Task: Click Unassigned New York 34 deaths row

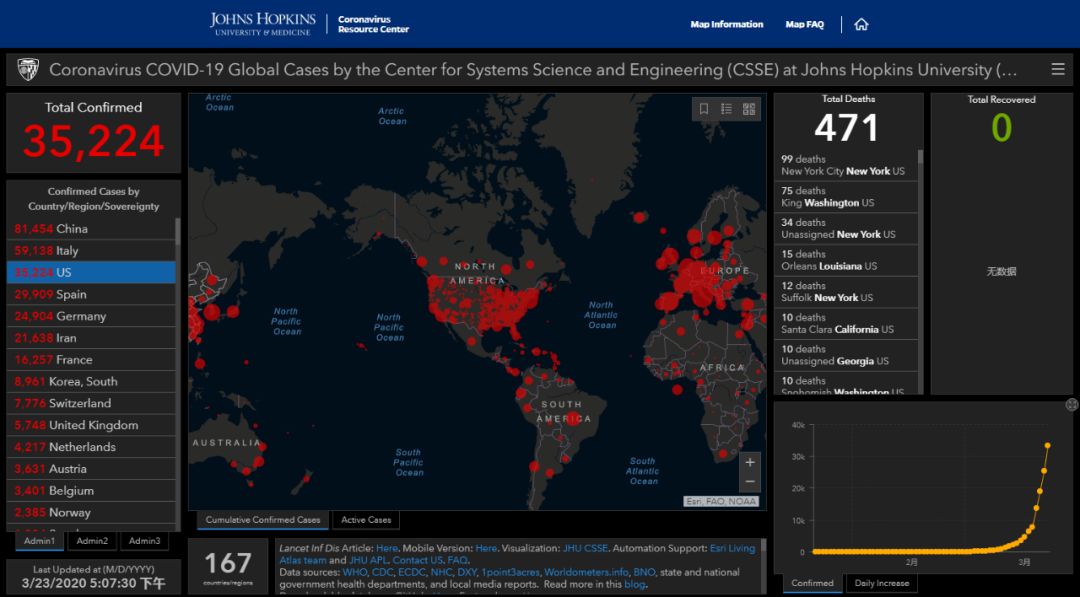Action: click(x=846, y=229)
